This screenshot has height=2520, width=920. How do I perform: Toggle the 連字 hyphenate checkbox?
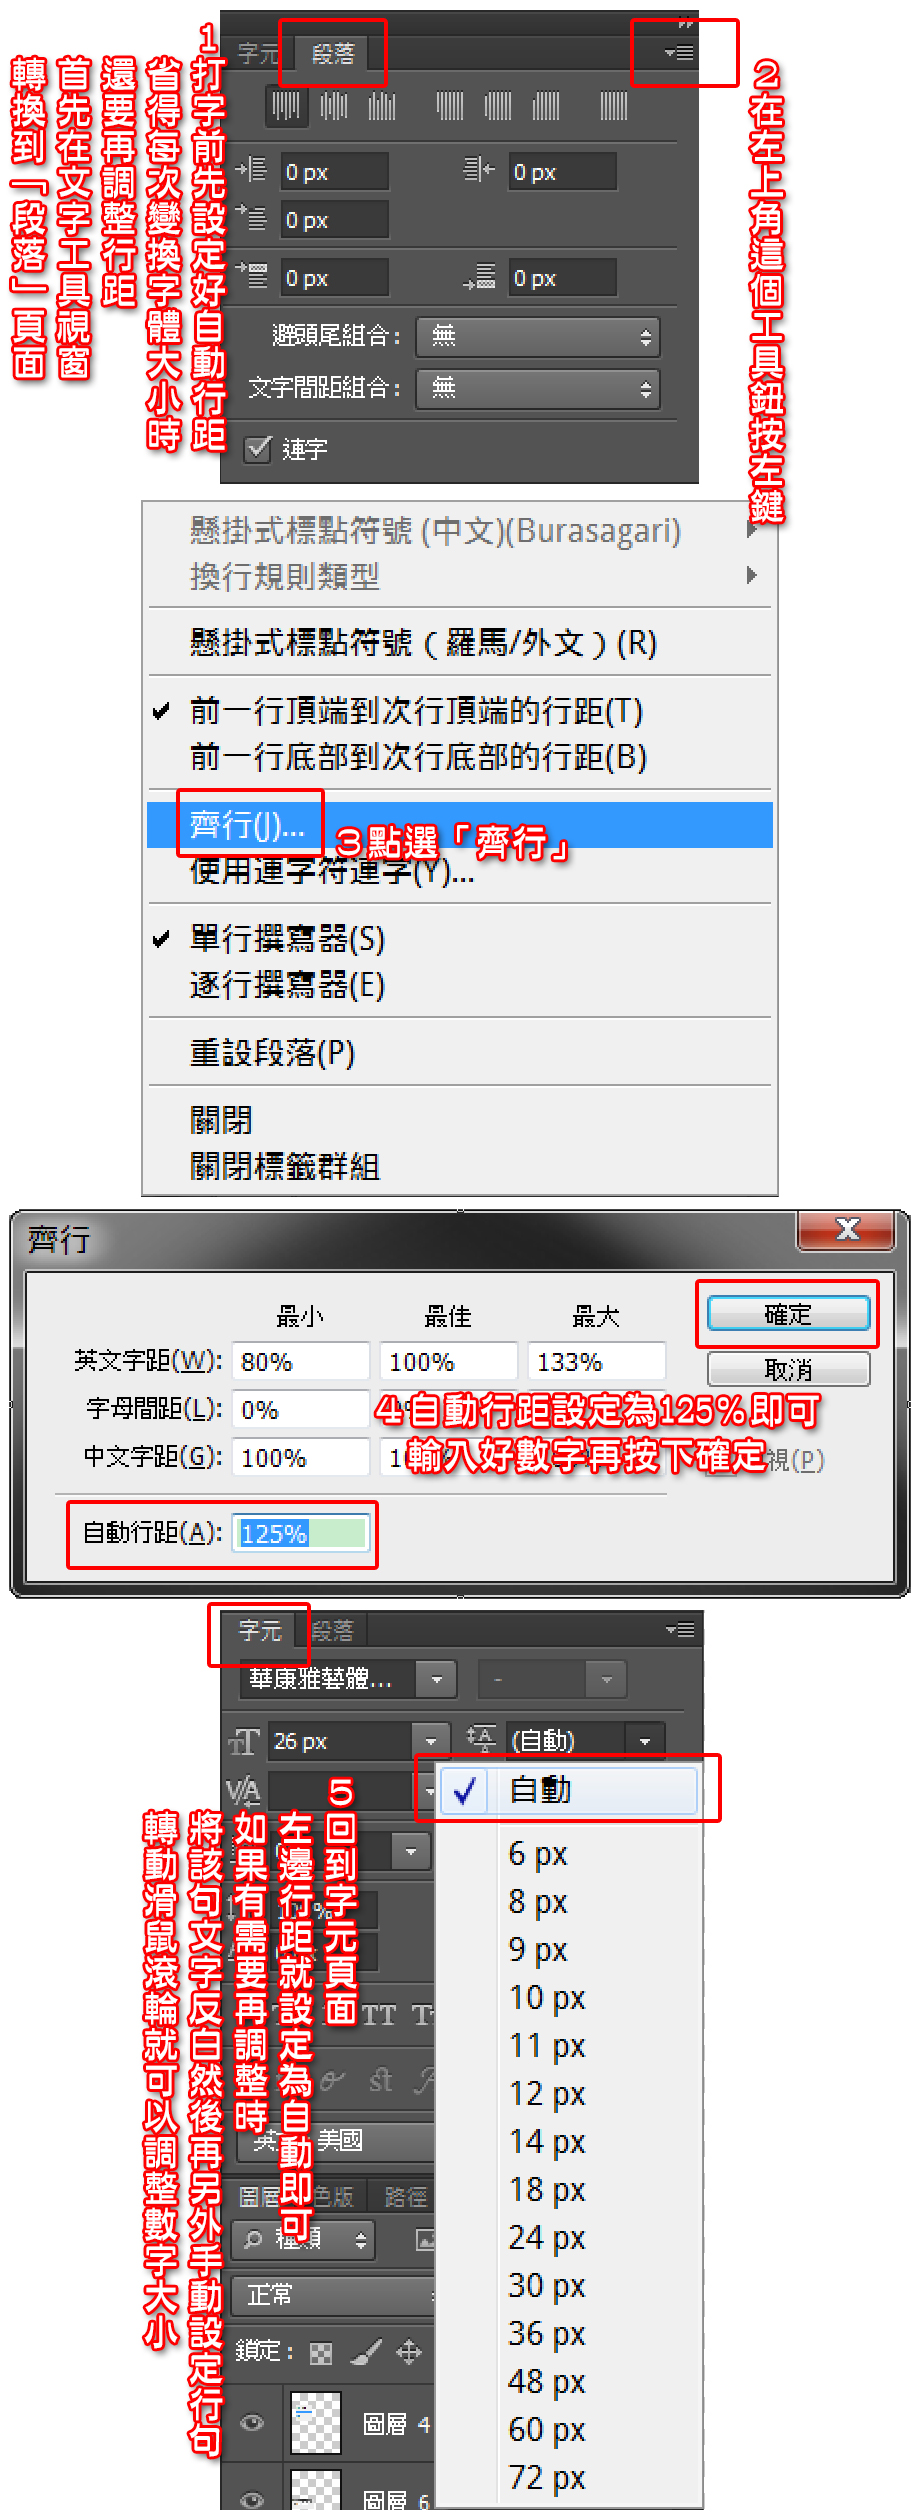coord(258,448)
